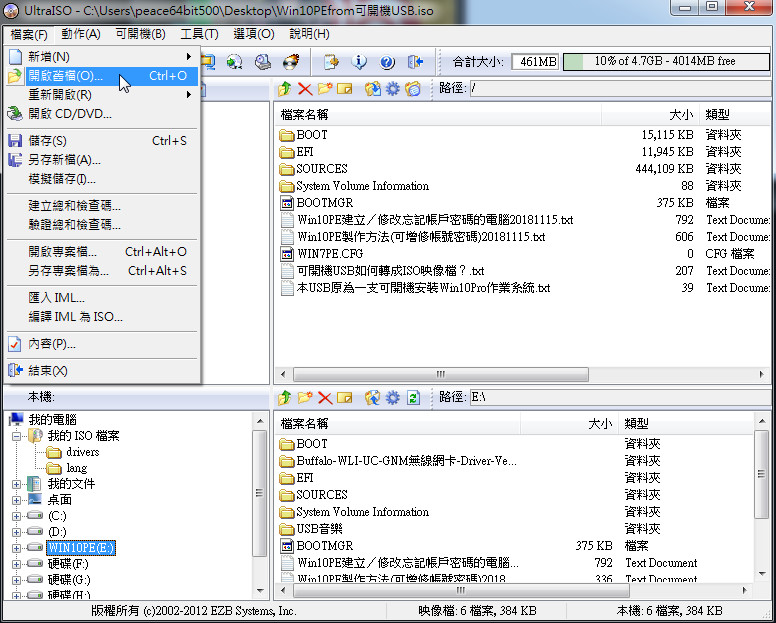776x623 pixels.
Task: Choose 儲存(S) from the menu
Action: pyautogui.click(x=102, y=141)
